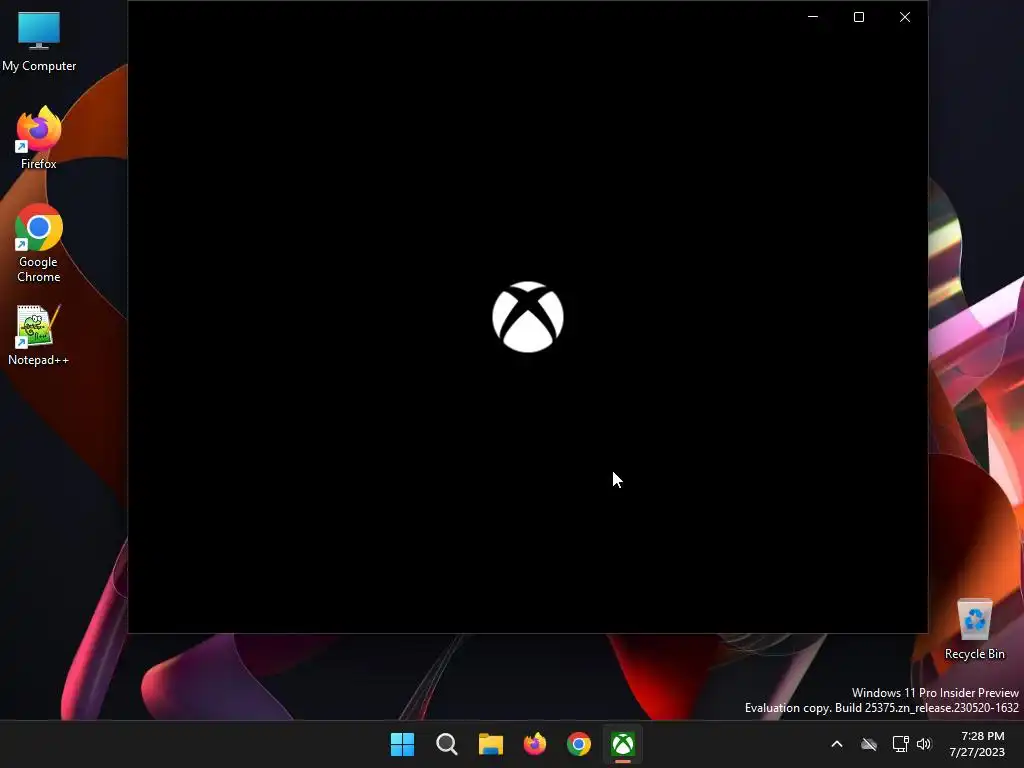Expand the hidden system tray icons
1024x768 pixels.
(x=837, y=744)
